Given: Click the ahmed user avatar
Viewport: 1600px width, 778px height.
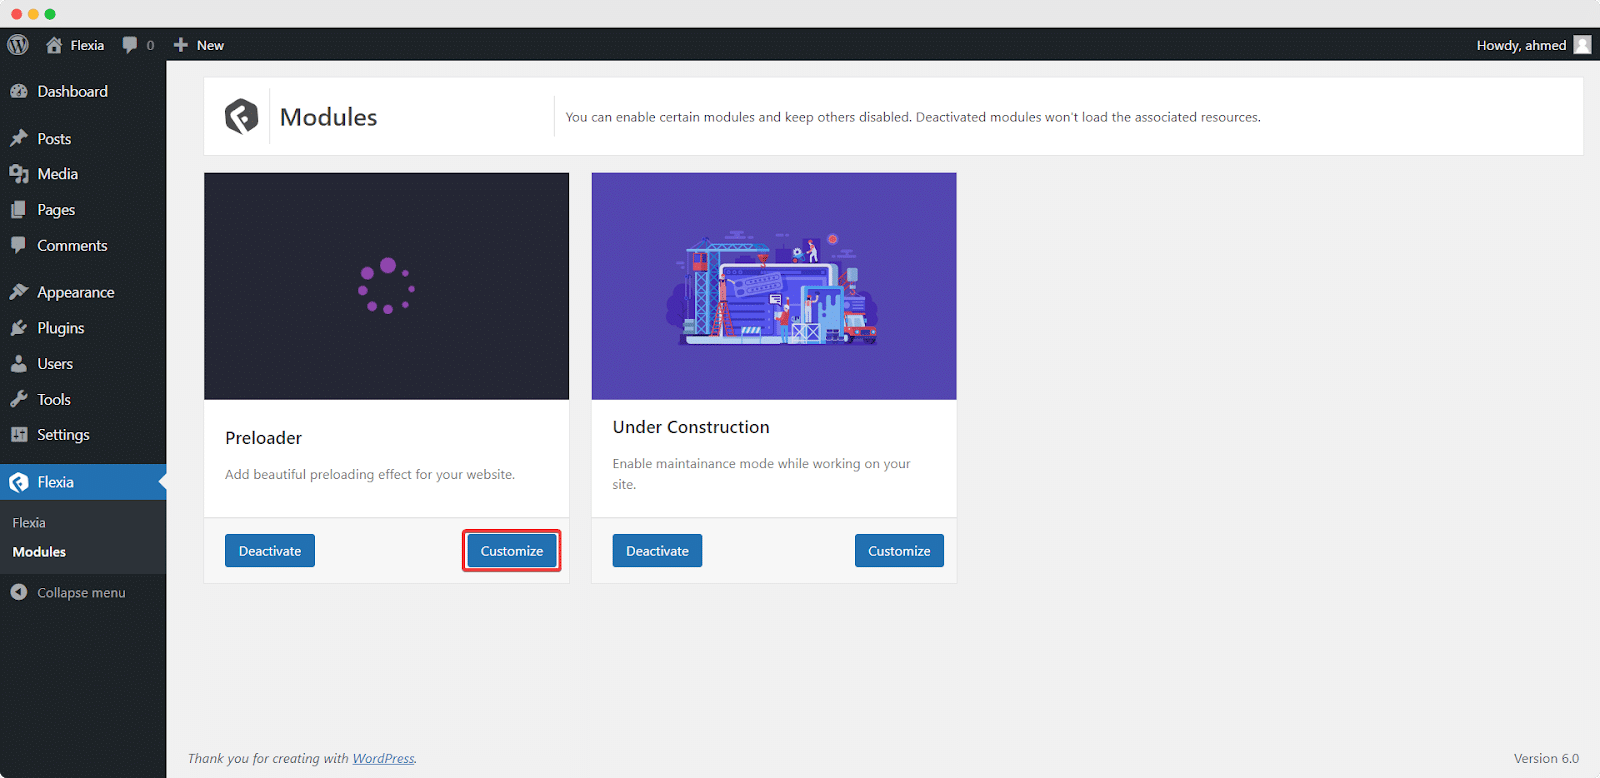Looking at the screenshot, I should [x=1582, y=45].
